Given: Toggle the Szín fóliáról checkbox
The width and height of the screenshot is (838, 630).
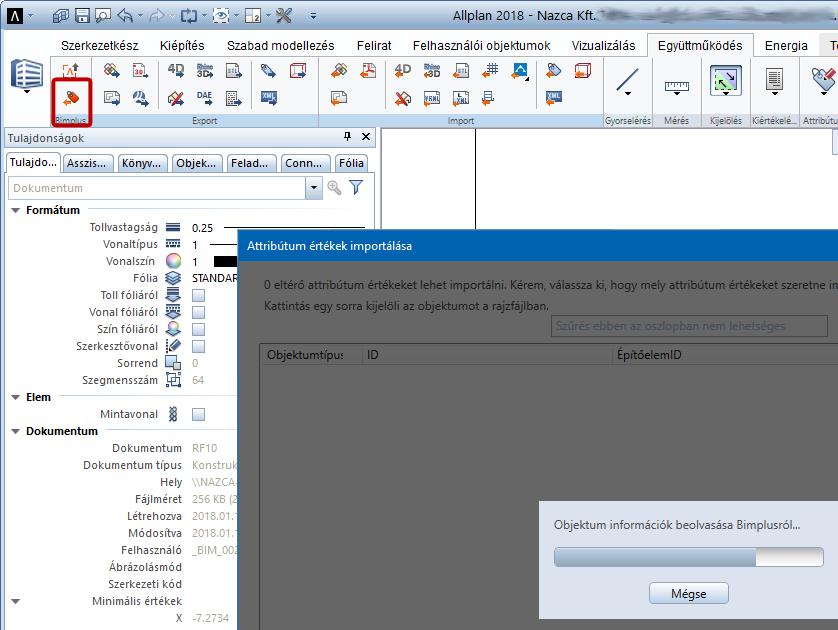Looking at the screenshot, I should [198, 329].
